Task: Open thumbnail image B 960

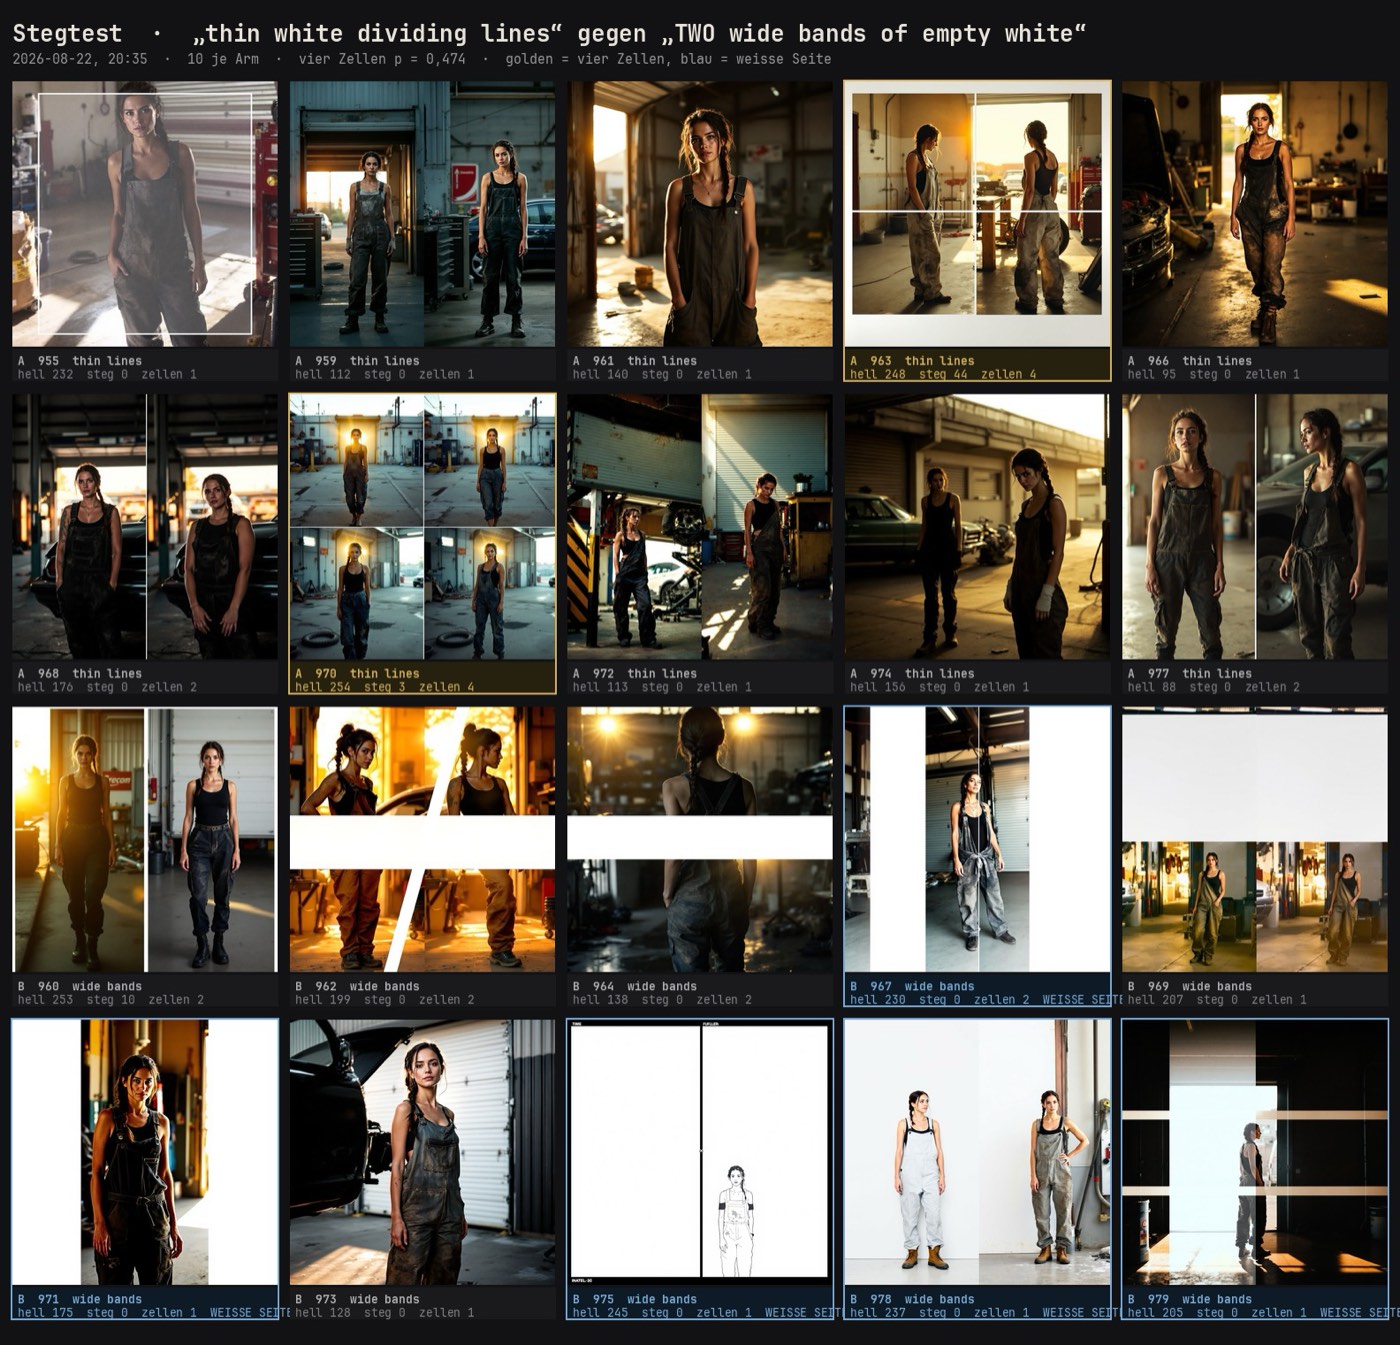Action: click(145, 840)
